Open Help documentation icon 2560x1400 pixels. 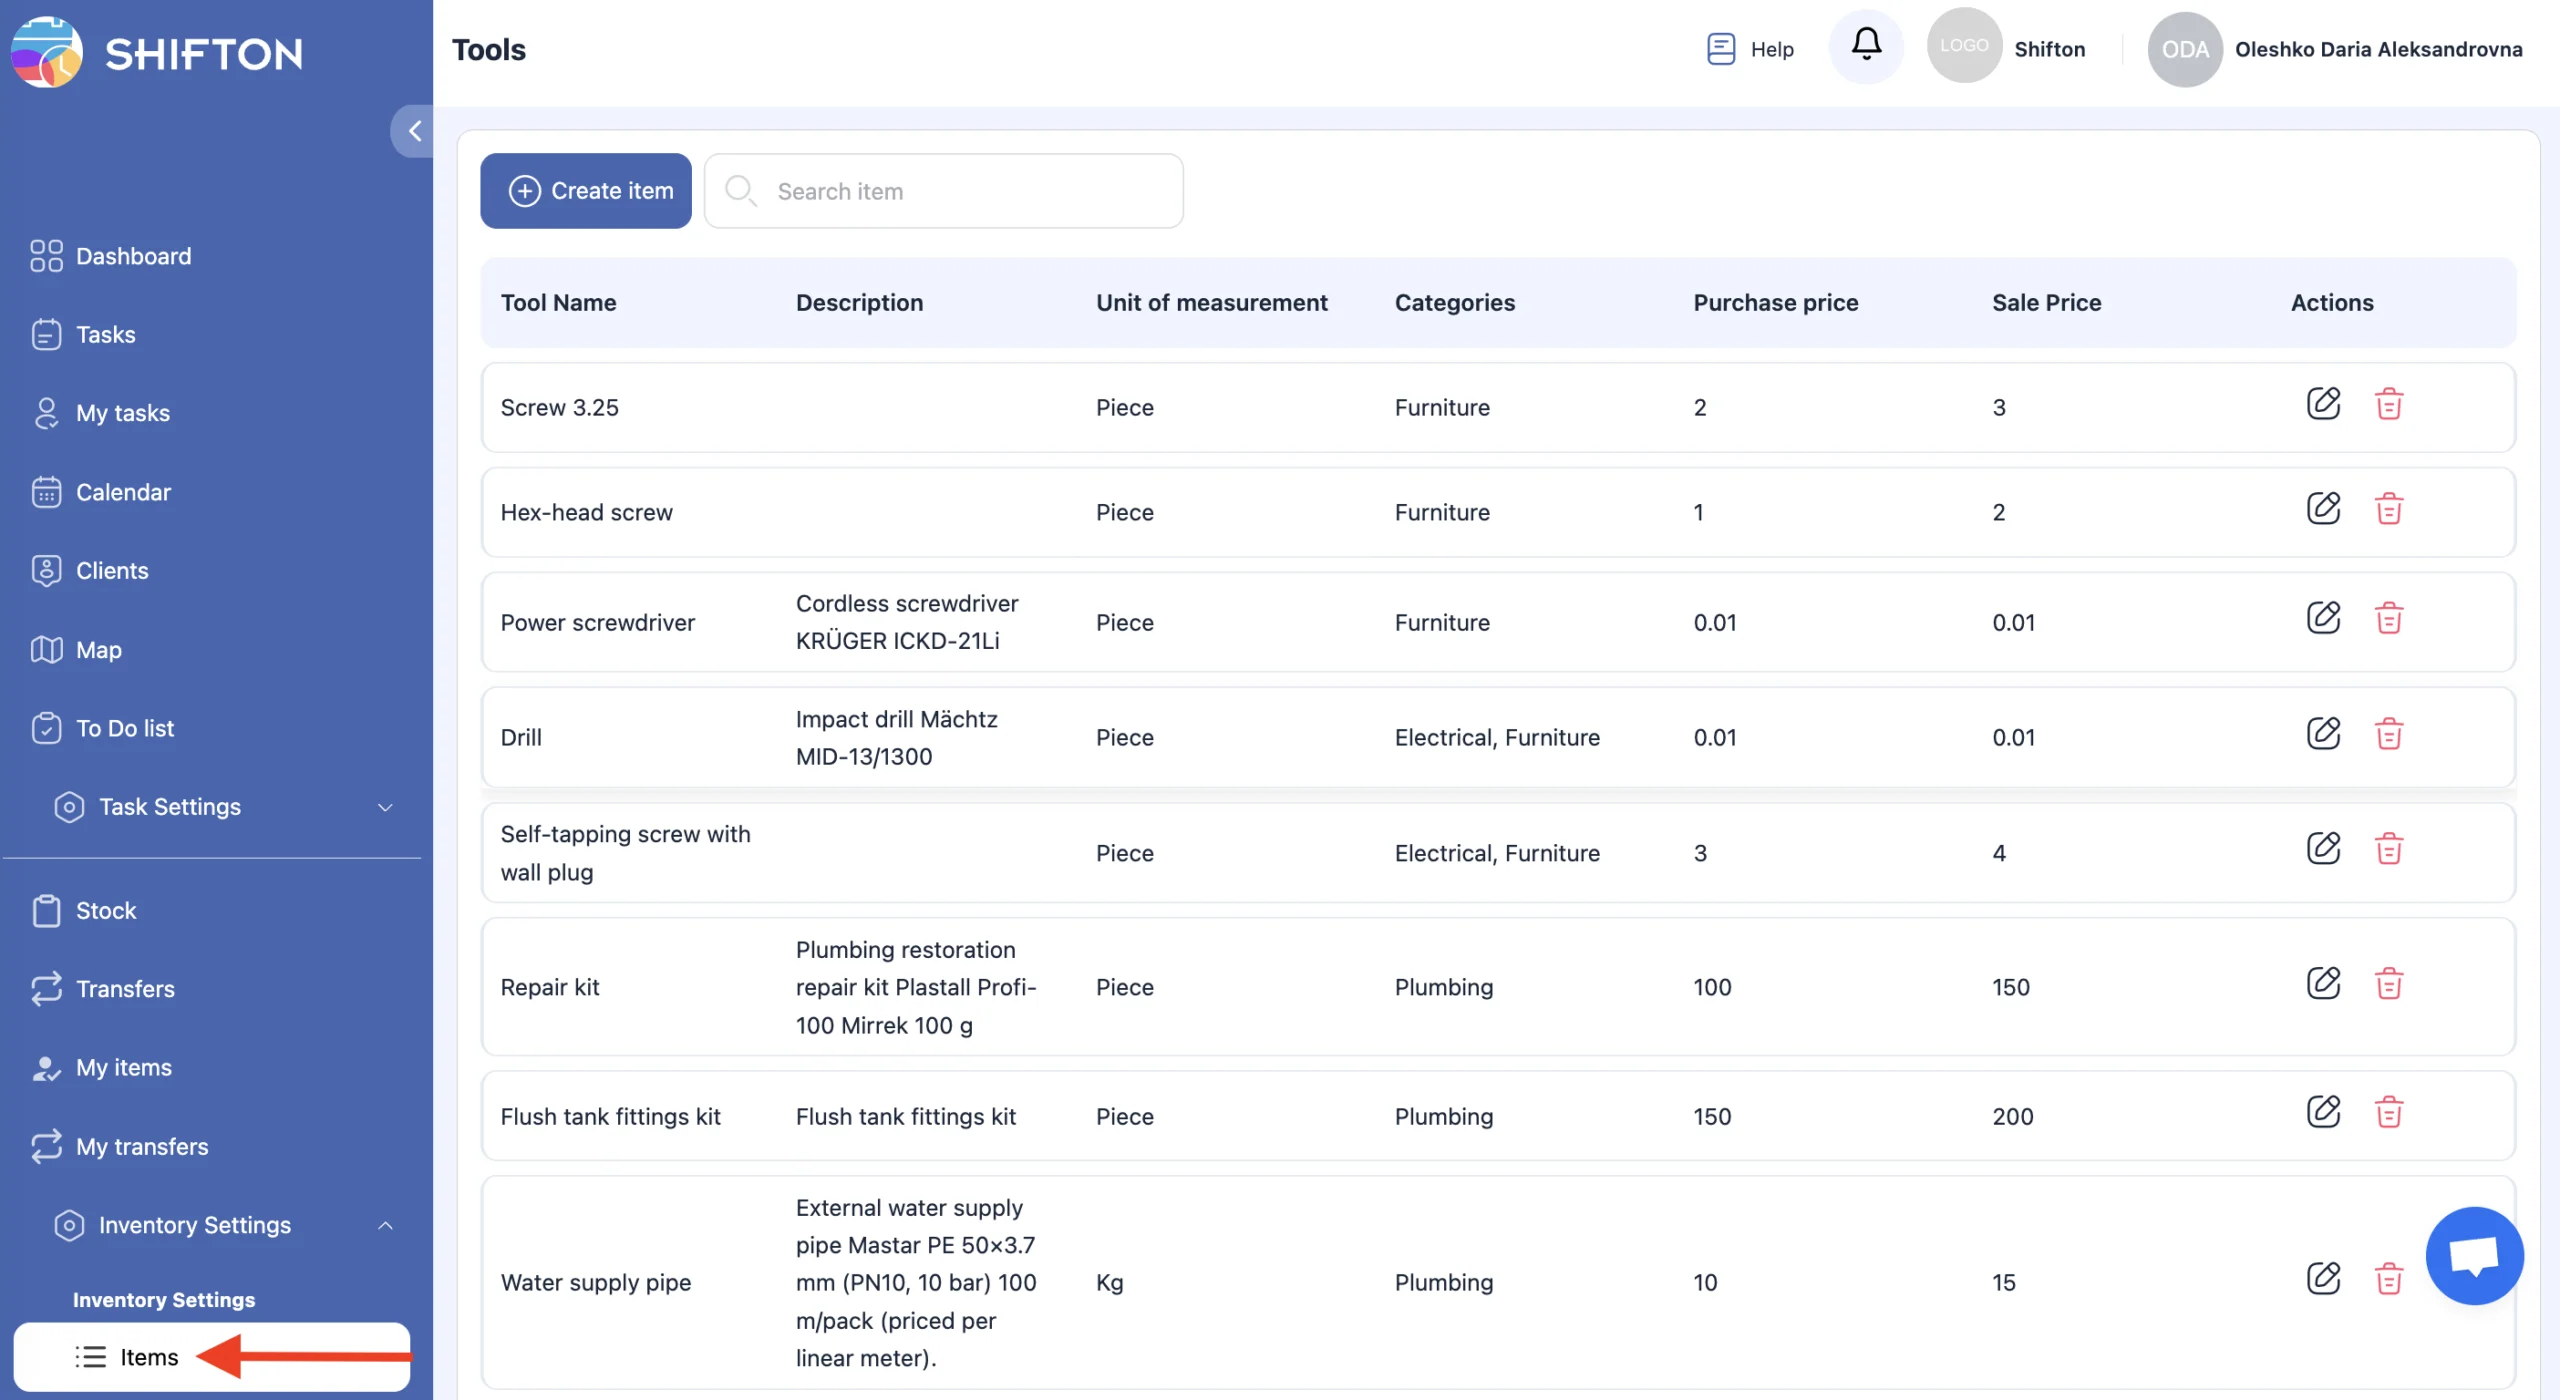coord(1720,49)
